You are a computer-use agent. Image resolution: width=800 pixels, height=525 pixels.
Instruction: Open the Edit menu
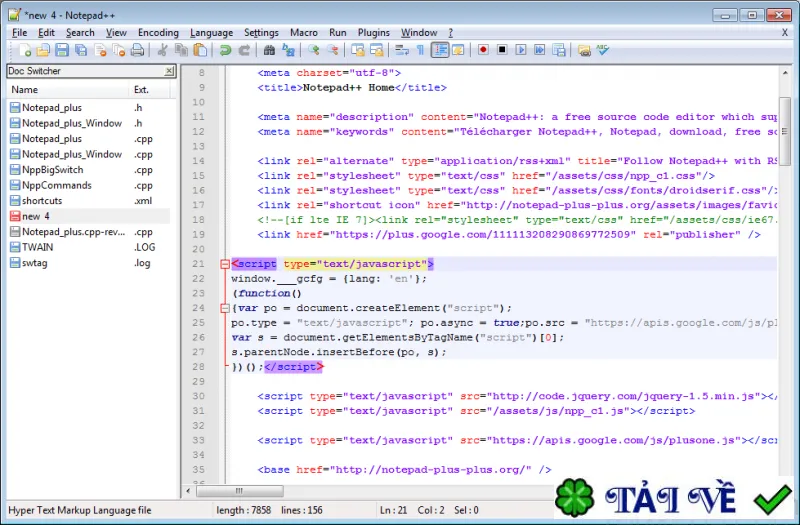[46, 33]
